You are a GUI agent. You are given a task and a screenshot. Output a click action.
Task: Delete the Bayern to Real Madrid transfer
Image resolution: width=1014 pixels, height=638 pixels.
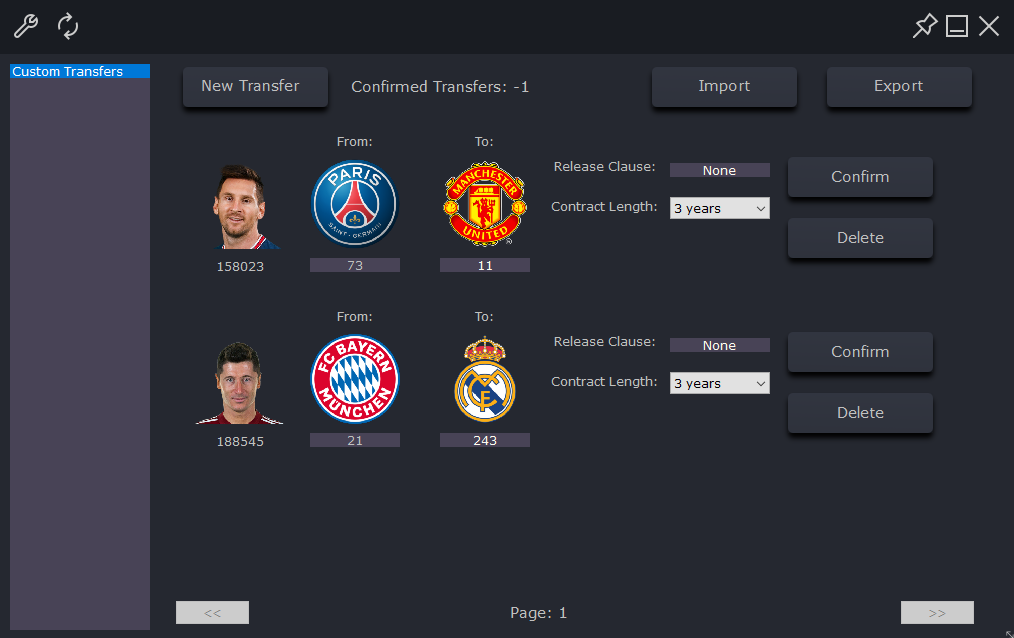coord(860,413)
